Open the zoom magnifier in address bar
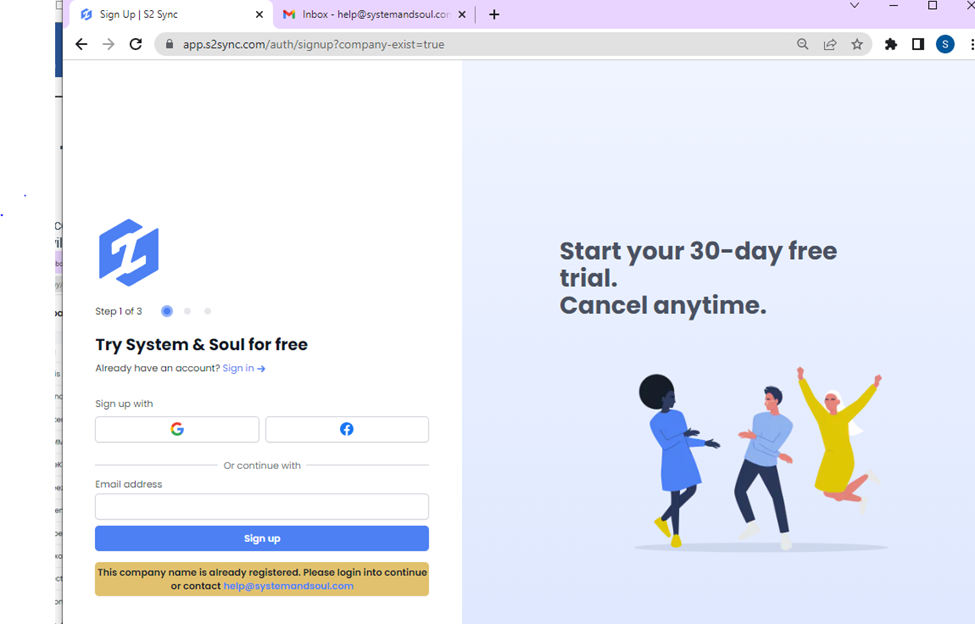Viewport: 975px width, 624px height. click(x=803, y=44)
